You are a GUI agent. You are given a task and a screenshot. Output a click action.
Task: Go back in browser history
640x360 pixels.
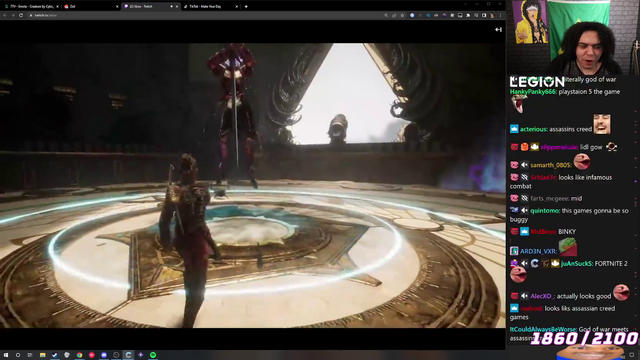point(5,15)
